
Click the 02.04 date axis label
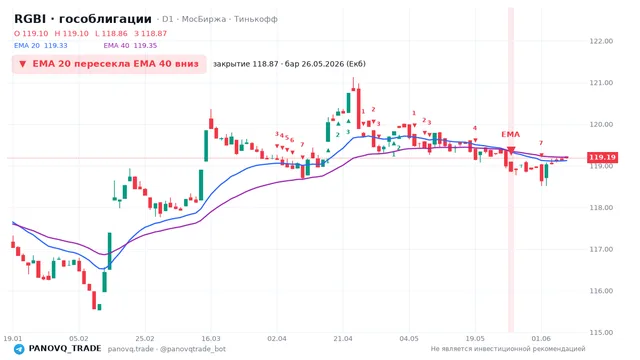(277, 338)
